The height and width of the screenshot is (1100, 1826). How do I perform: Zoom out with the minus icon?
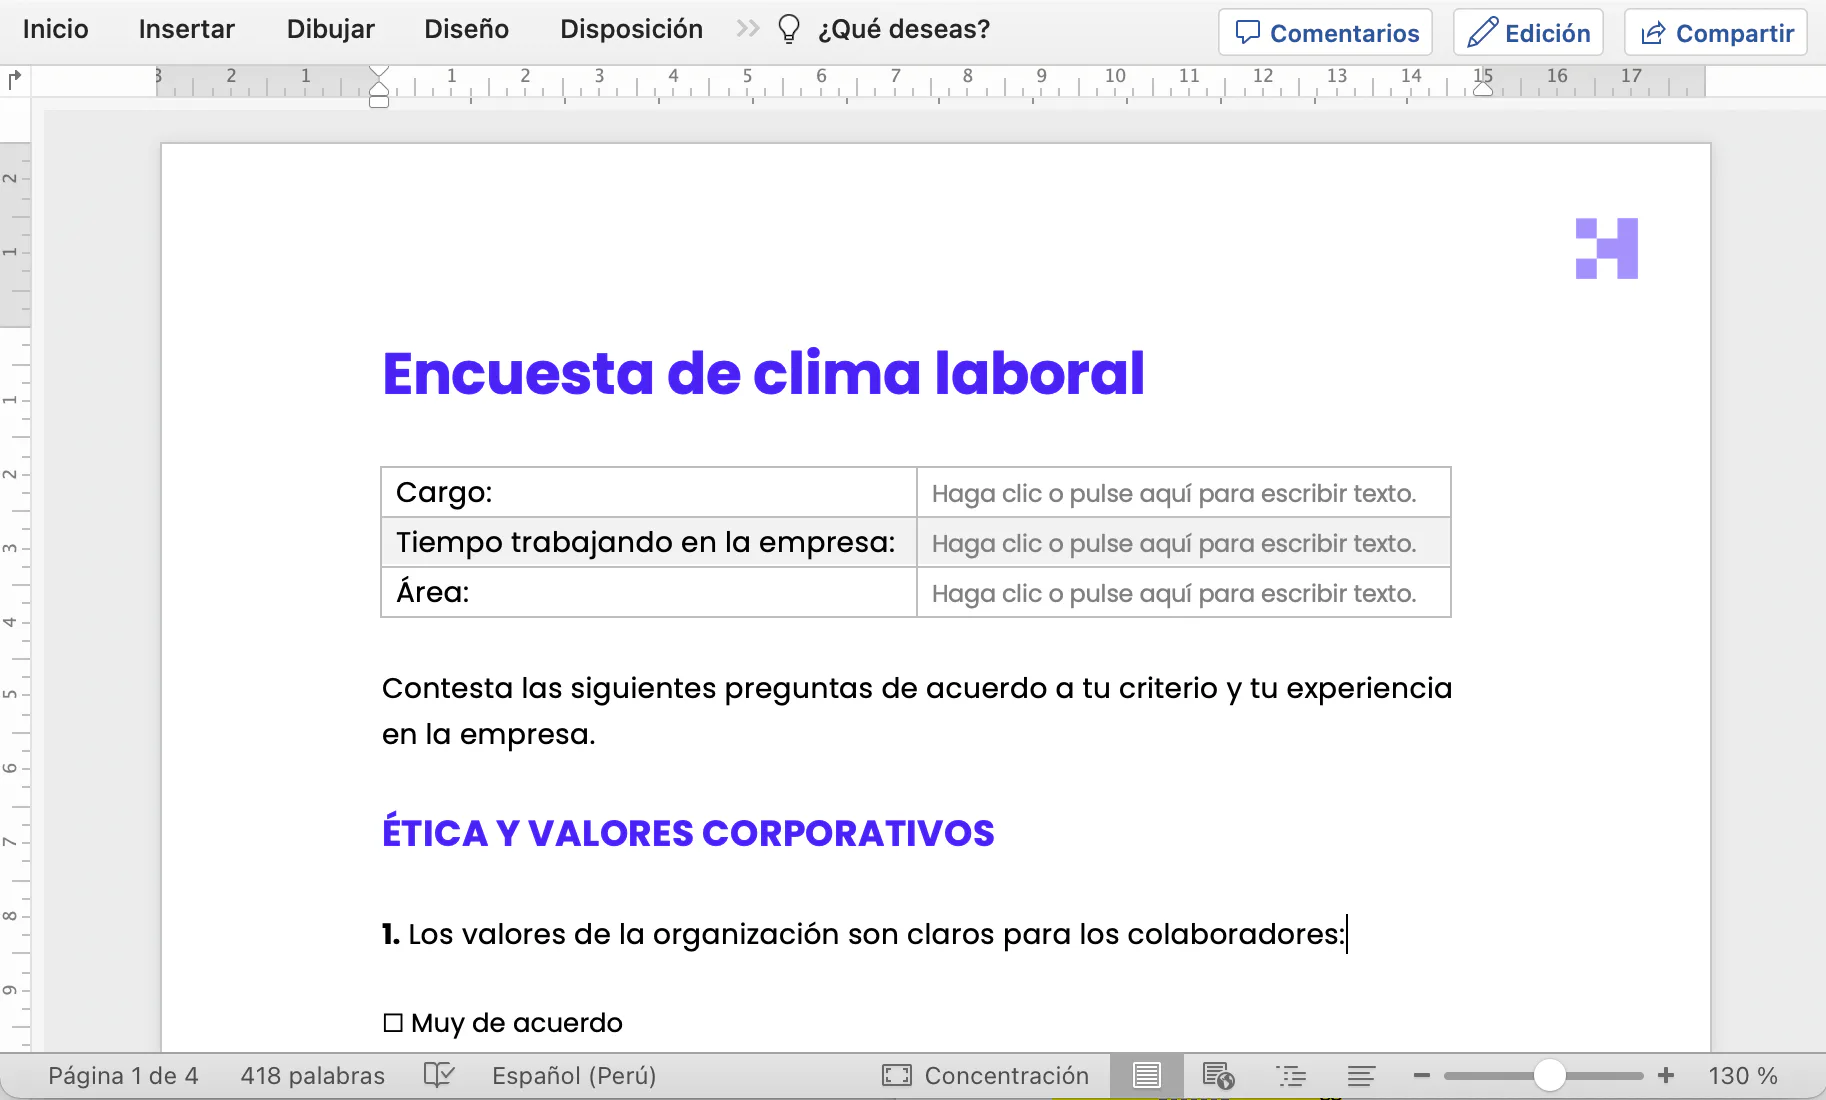(x=1422, y=1075)
